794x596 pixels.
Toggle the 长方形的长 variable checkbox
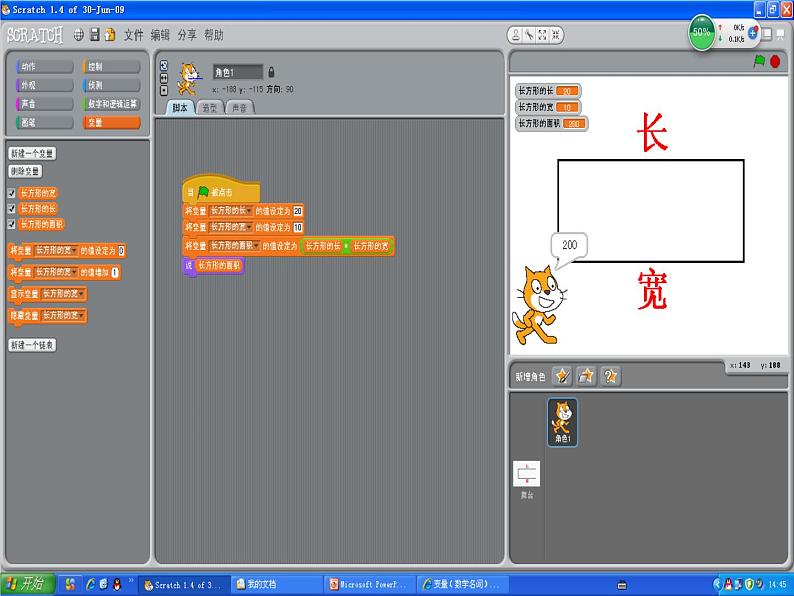tap(12, 209)
